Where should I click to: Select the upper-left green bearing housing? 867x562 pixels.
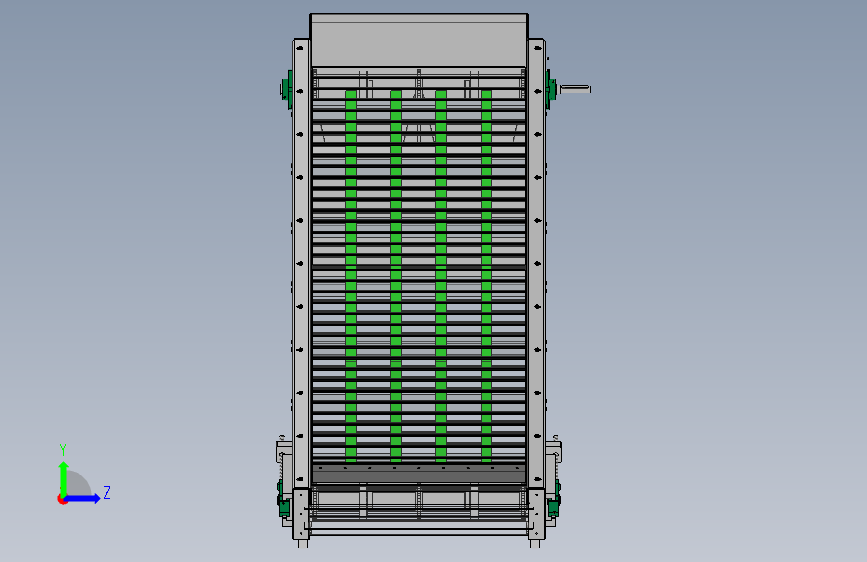coord(287,90)
